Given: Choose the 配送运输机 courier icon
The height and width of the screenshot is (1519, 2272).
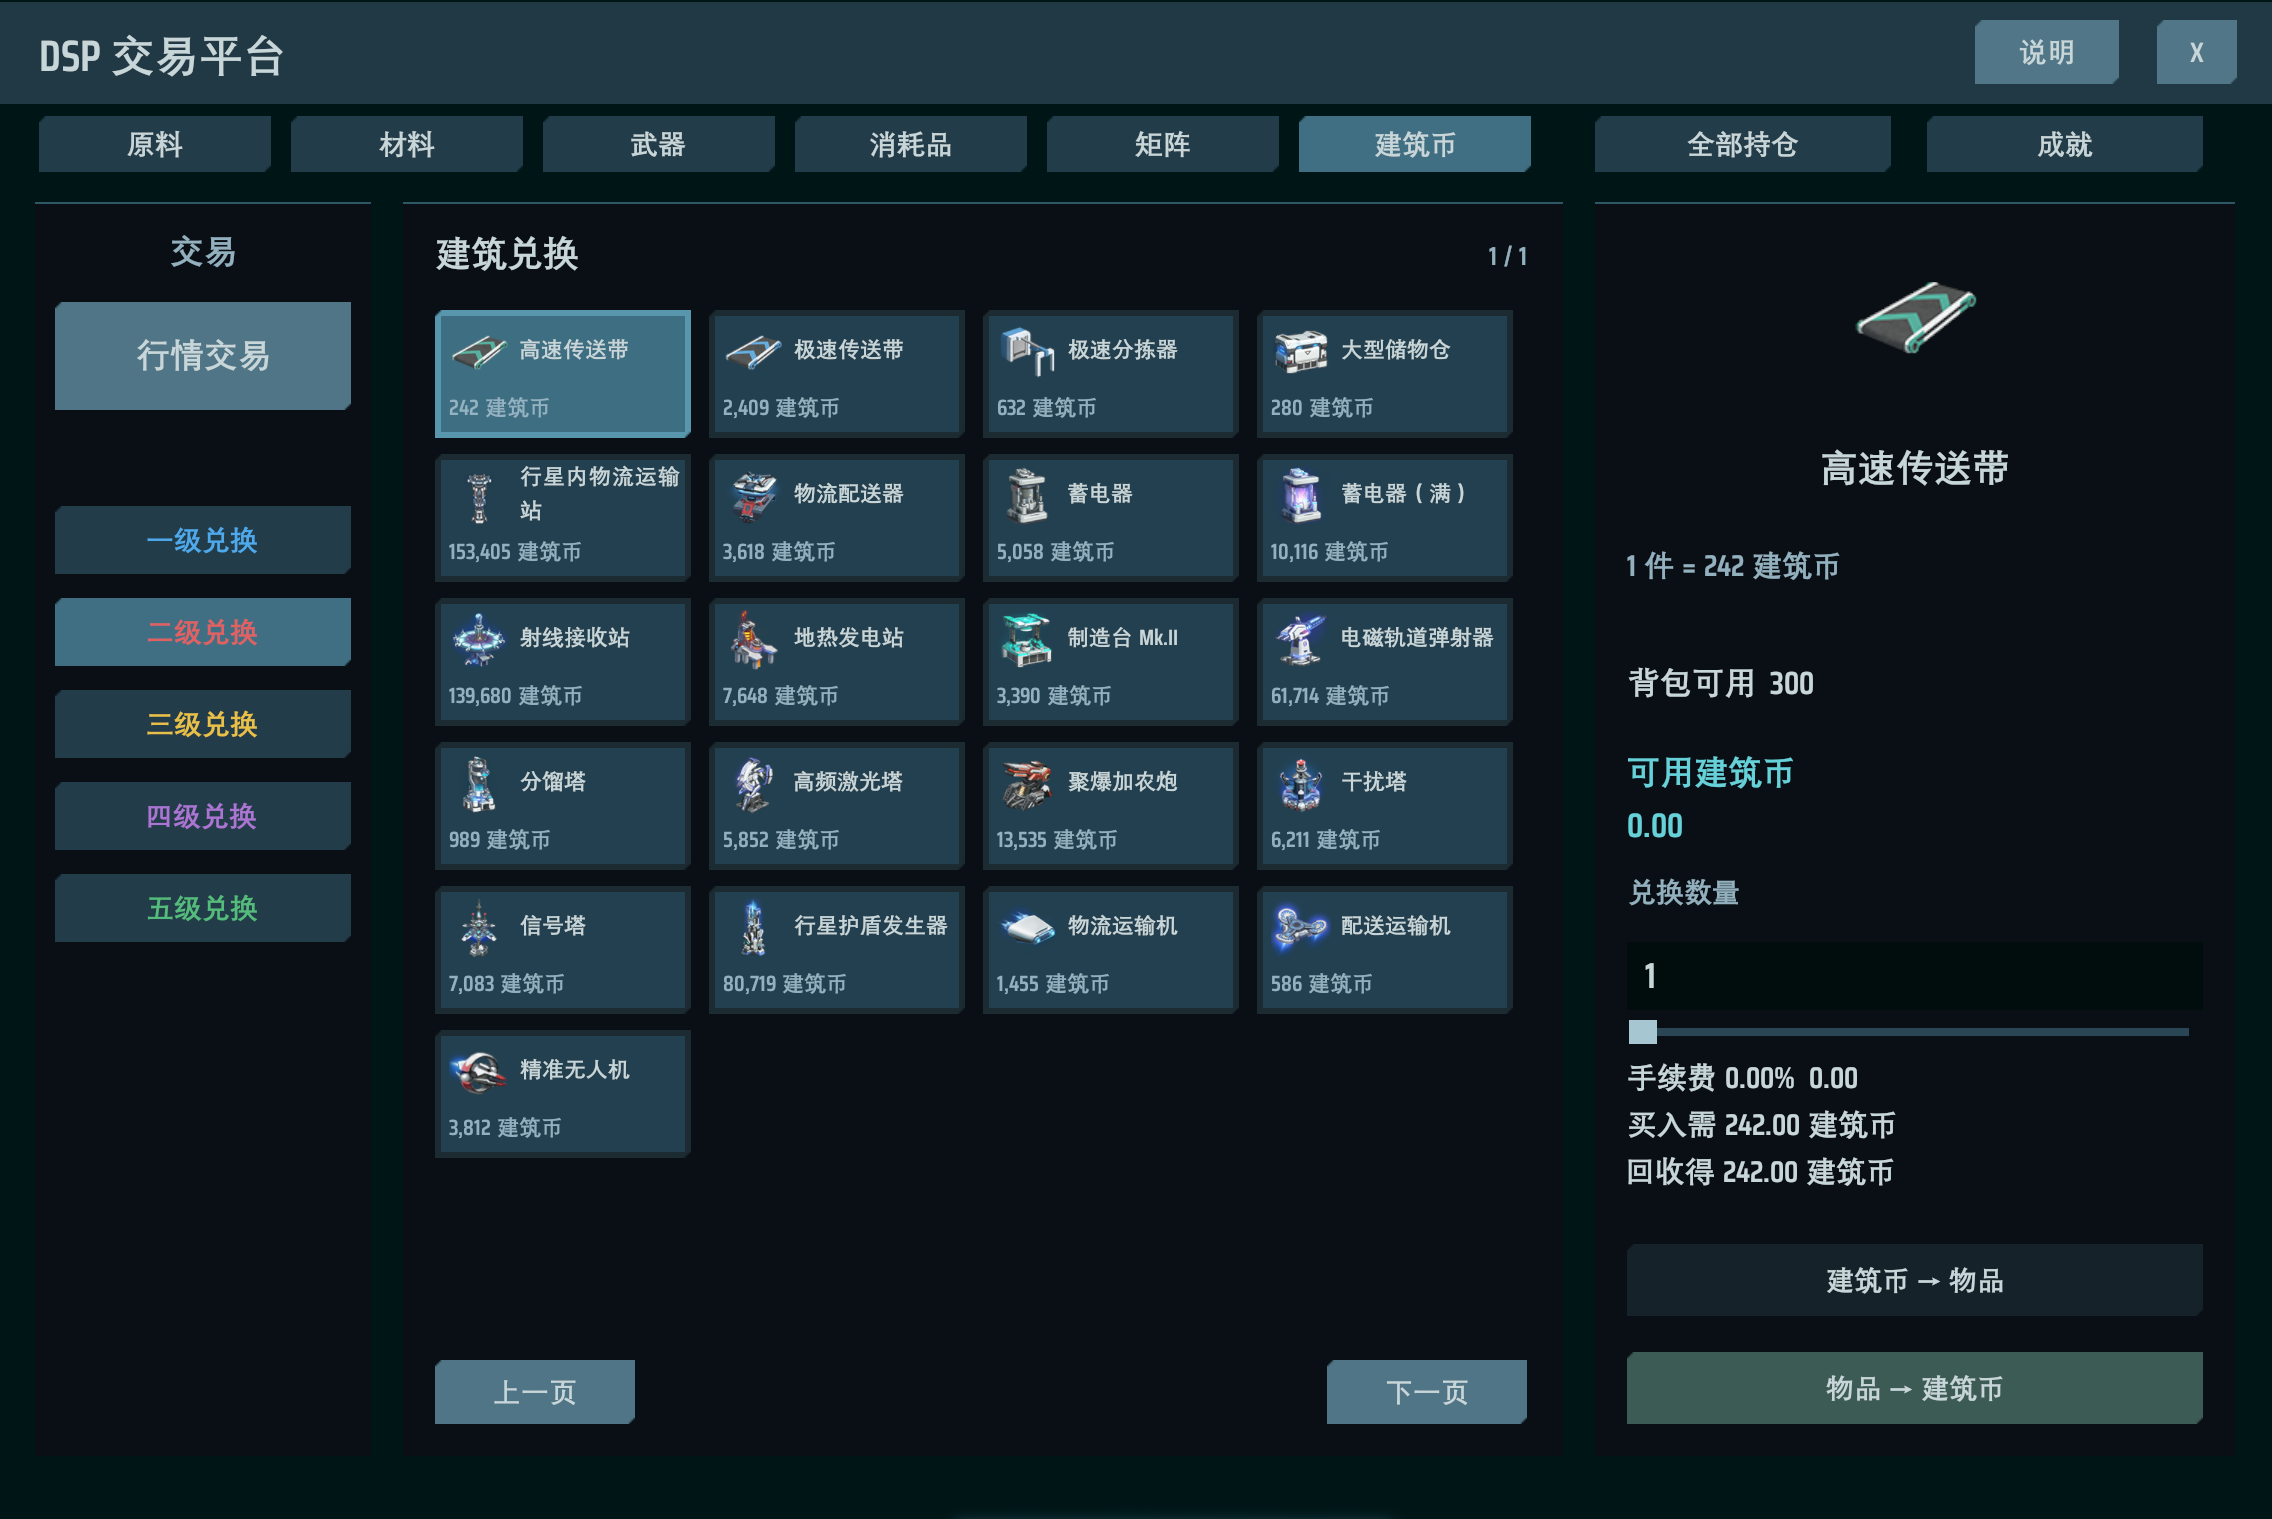Looking at the screenshot, I should (1300, 928).
